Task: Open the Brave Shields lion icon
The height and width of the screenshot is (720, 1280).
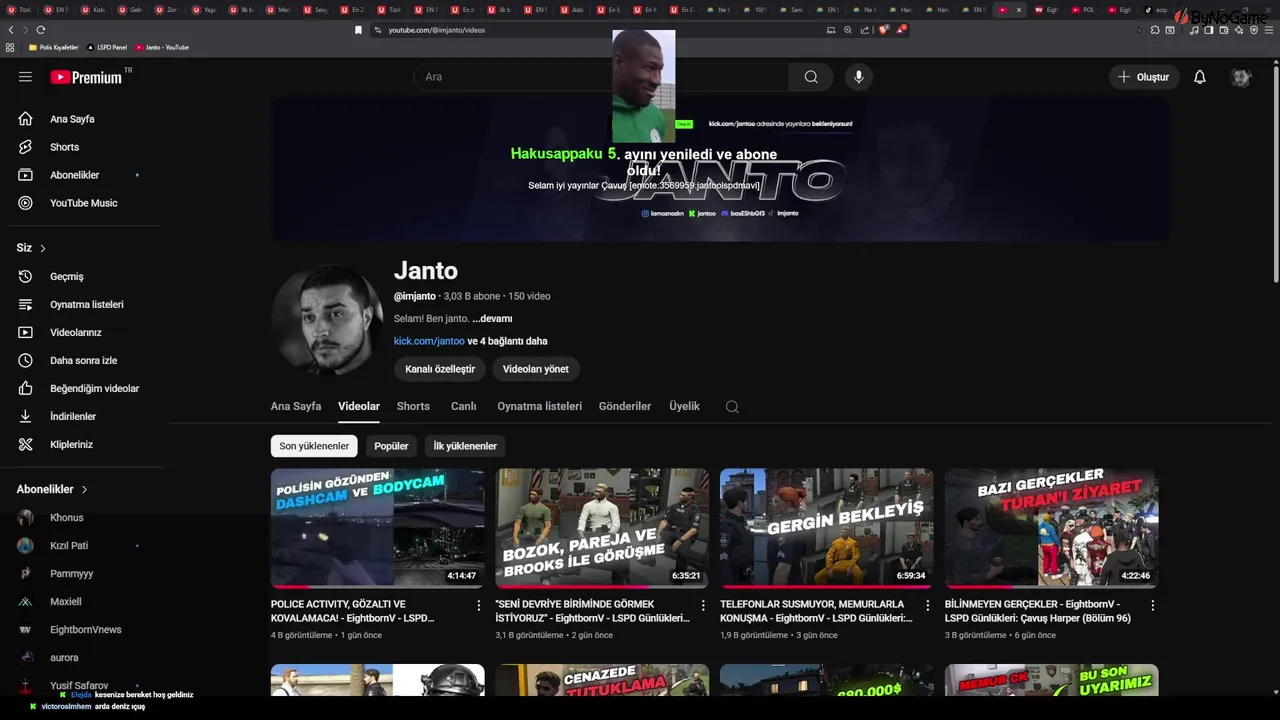Action: pyautogui.click(x=884, y=30)
